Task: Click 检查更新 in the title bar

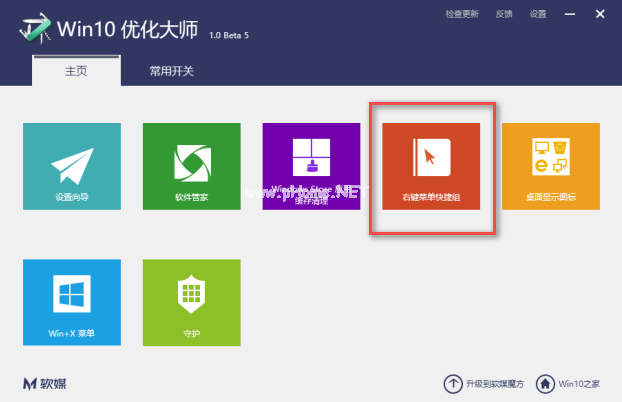Action: click(462, 14)
